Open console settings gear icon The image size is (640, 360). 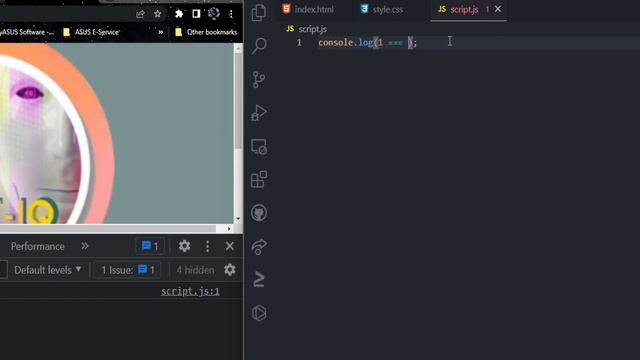230,269
